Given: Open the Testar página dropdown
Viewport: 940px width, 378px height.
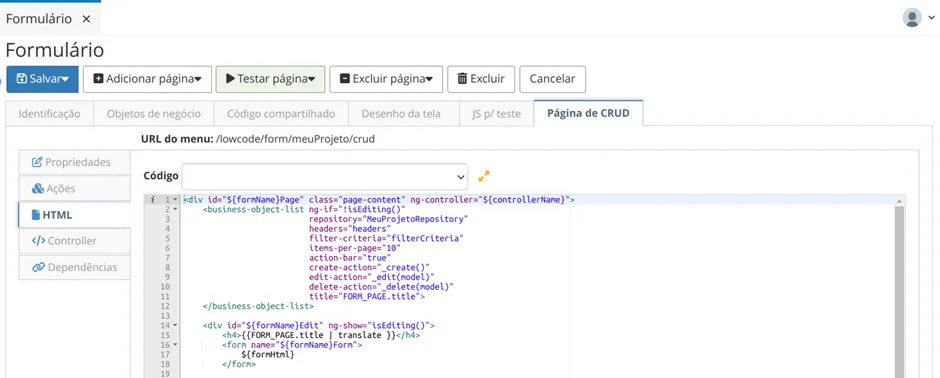Looking at the screenshot, I should pyautogui.click(x=270, y=79).
